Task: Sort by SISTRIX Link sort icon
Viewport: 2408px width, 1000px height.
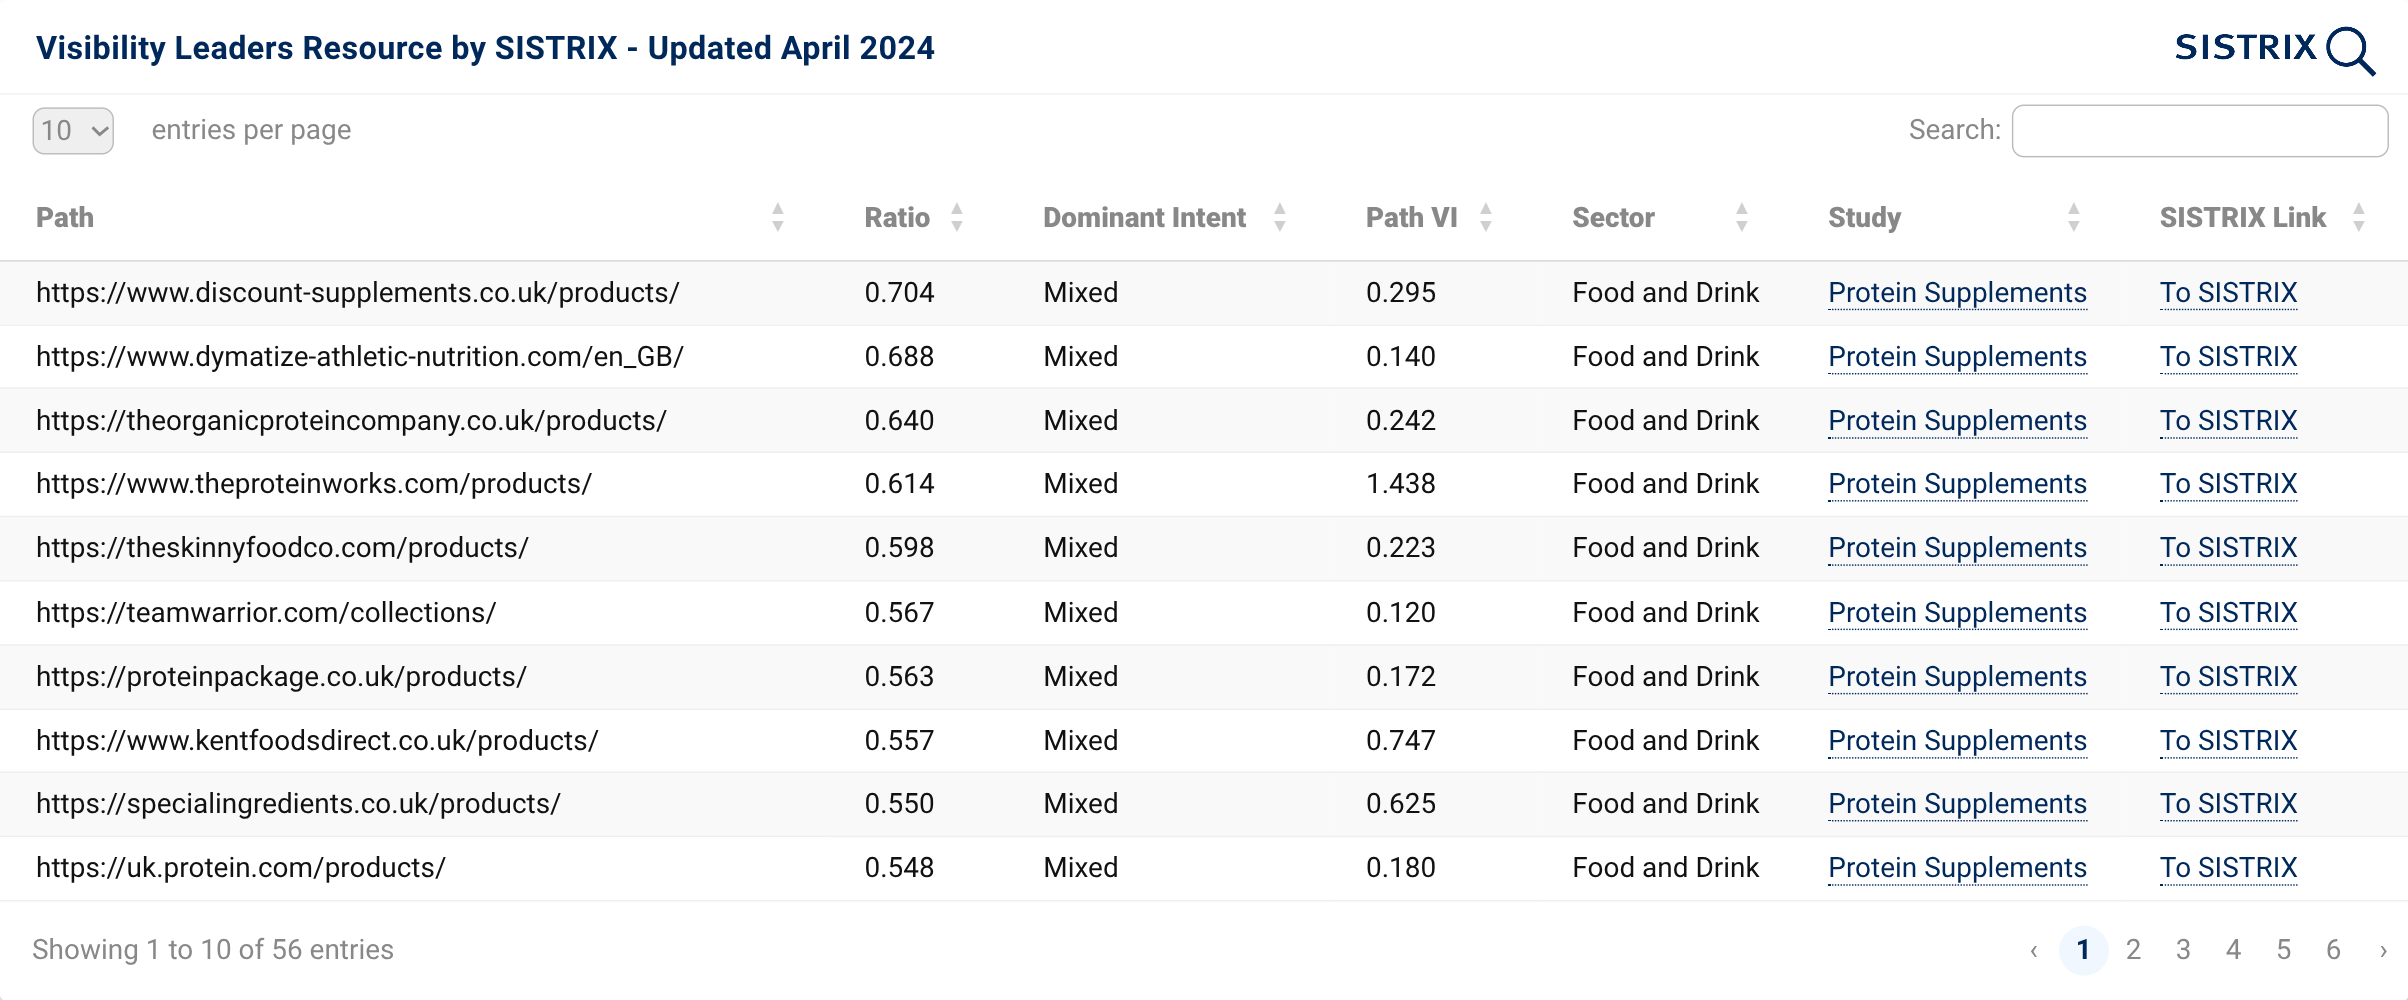Action: pyautogui.click(x=2359, y=217)
